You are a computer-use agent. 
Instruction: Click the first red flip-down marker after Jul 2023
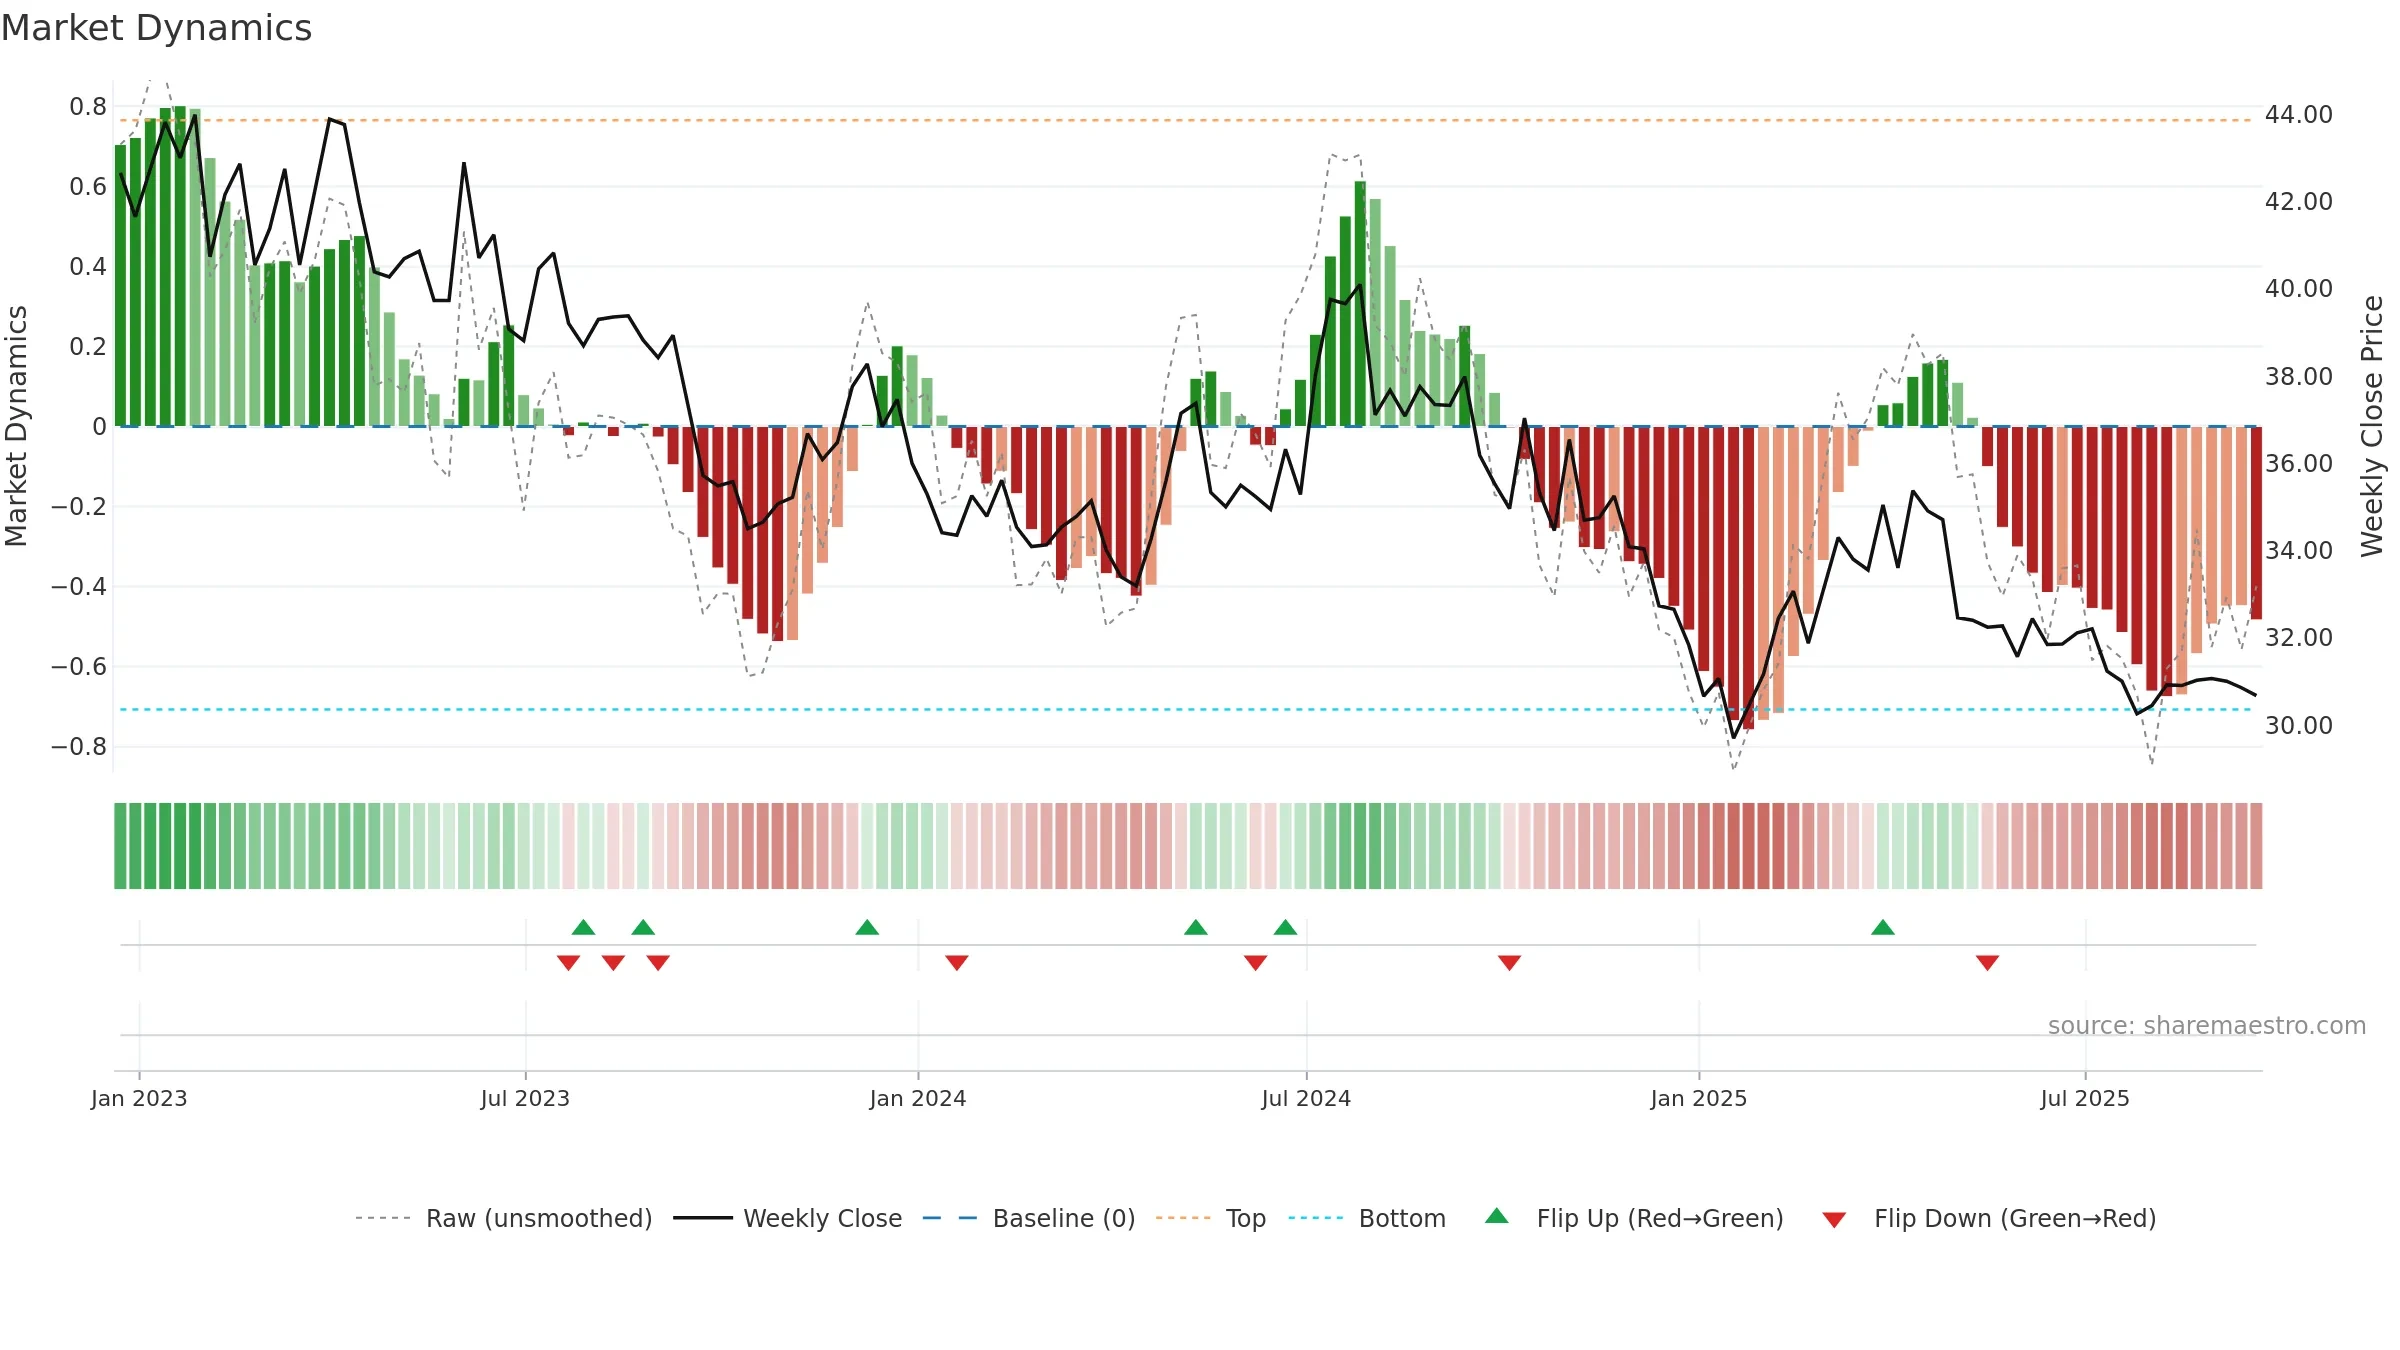point(568,962)
